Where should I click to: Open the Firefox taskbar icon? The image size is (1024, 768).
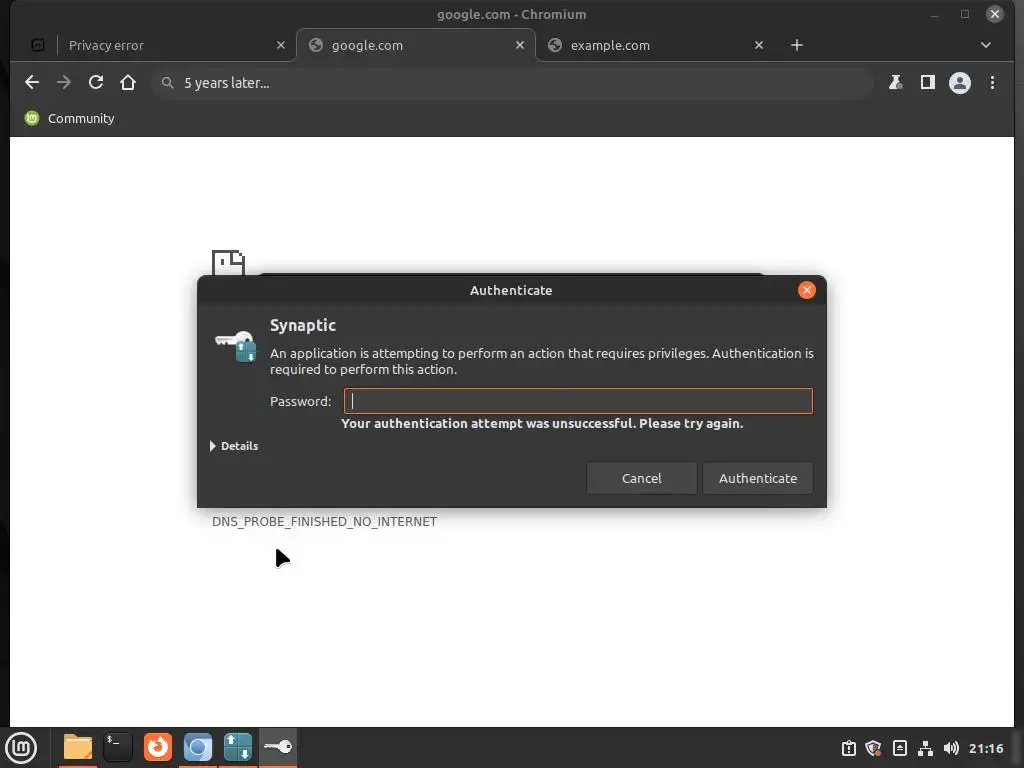point(158,747)
